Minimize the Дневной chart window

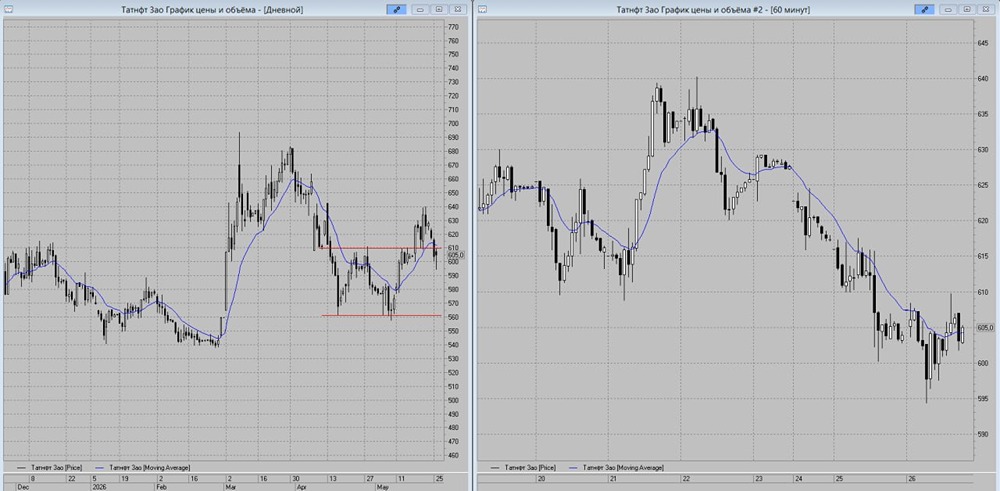click(x=422, y=10)
